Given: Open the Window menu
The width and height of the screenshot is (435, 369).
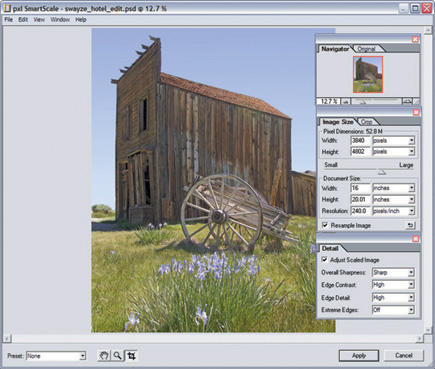Looking at the screenshot, I should click(60, 20).
